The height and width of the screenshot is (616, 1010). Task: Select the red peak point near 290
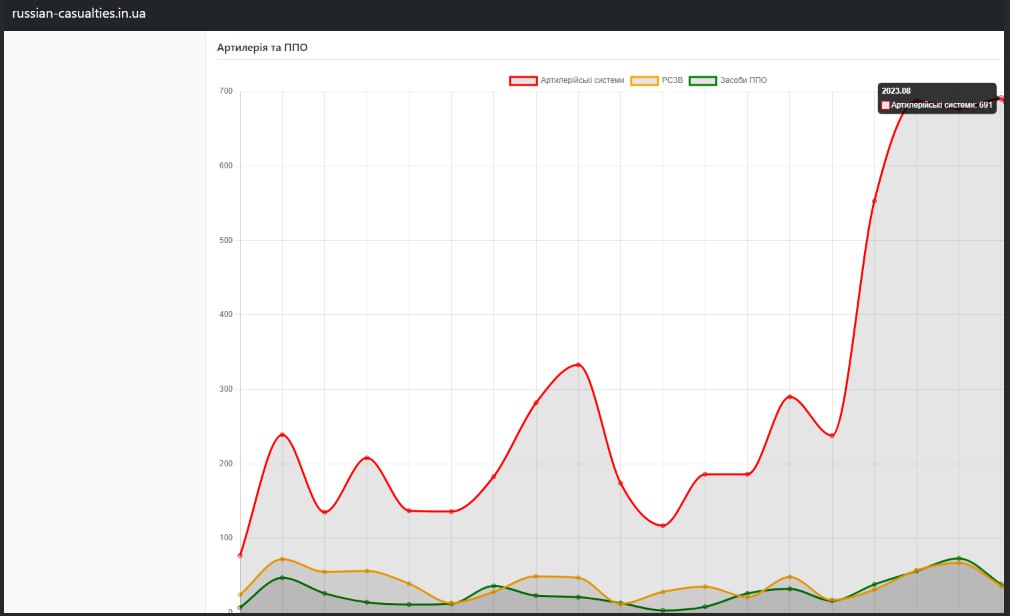point(790,397)
